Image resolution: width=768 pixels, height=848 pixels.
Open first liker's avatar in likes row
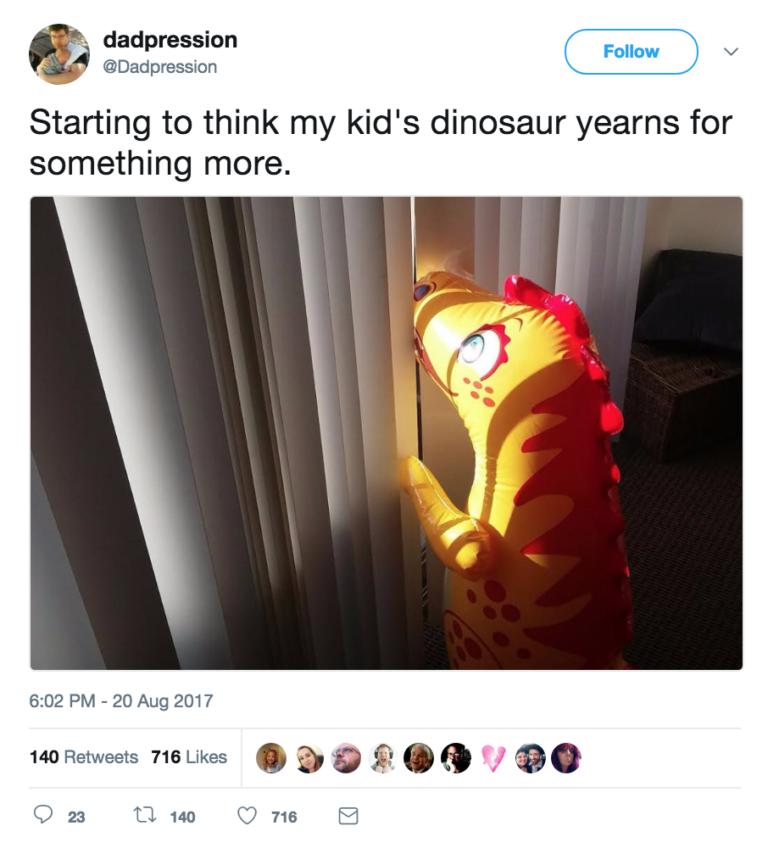(x=271, y=757)
